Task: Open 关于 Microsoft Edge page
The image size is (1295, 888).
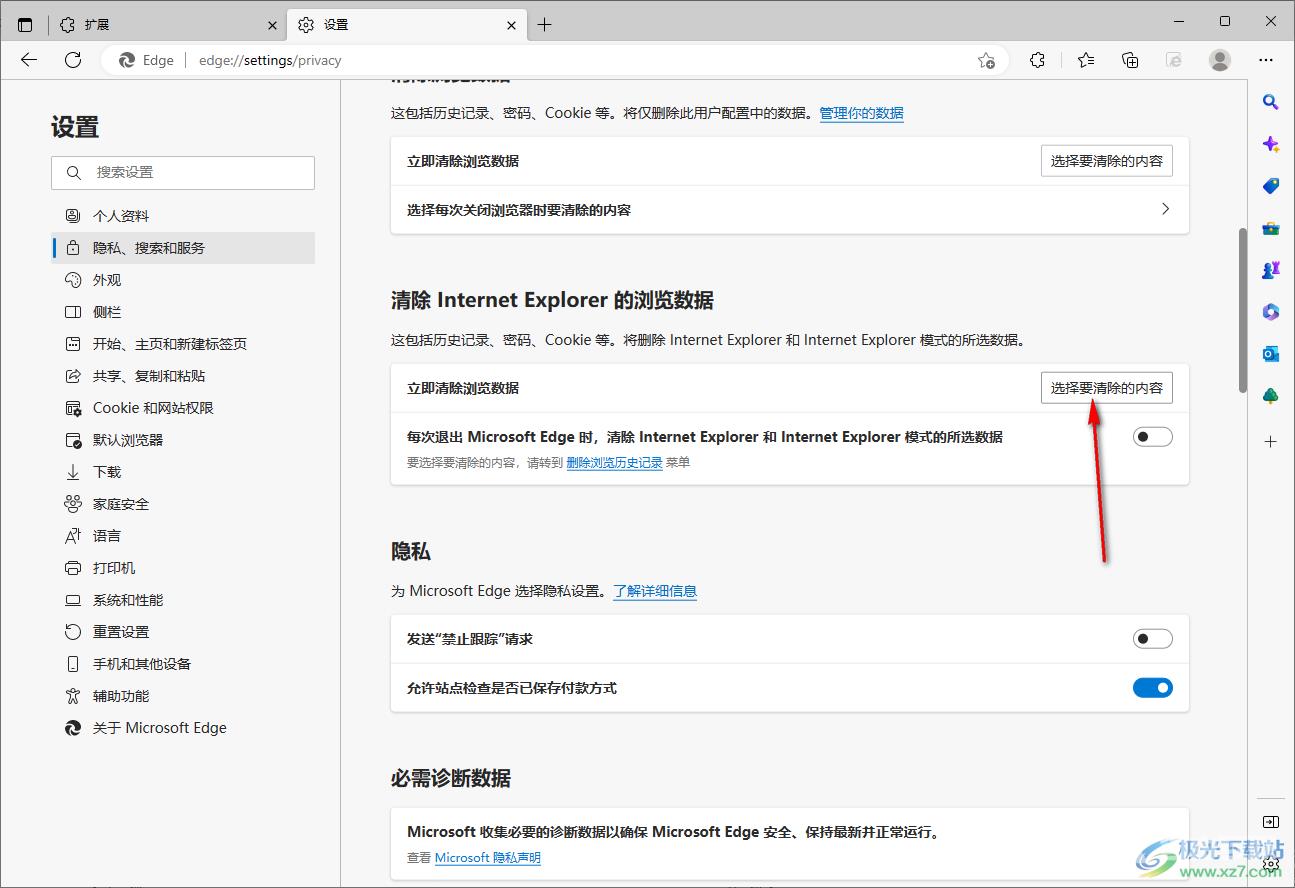Action: point(183,728)
